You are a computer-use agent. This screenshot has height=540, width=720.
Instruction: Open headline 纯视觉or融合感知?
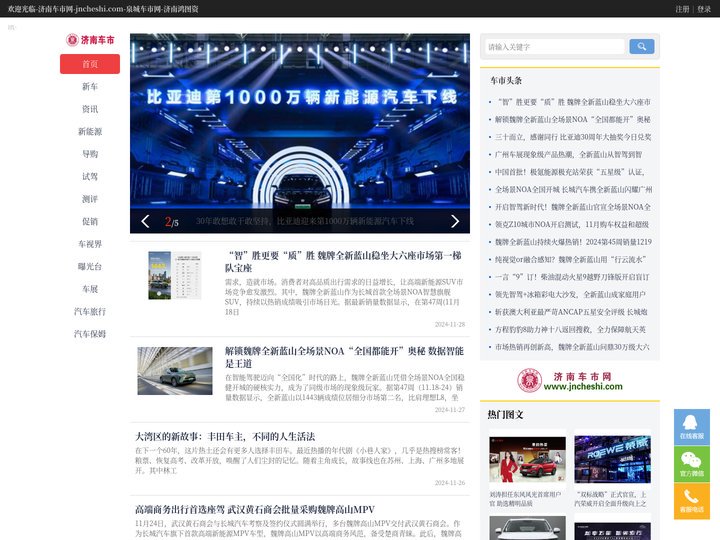[571, 259]
